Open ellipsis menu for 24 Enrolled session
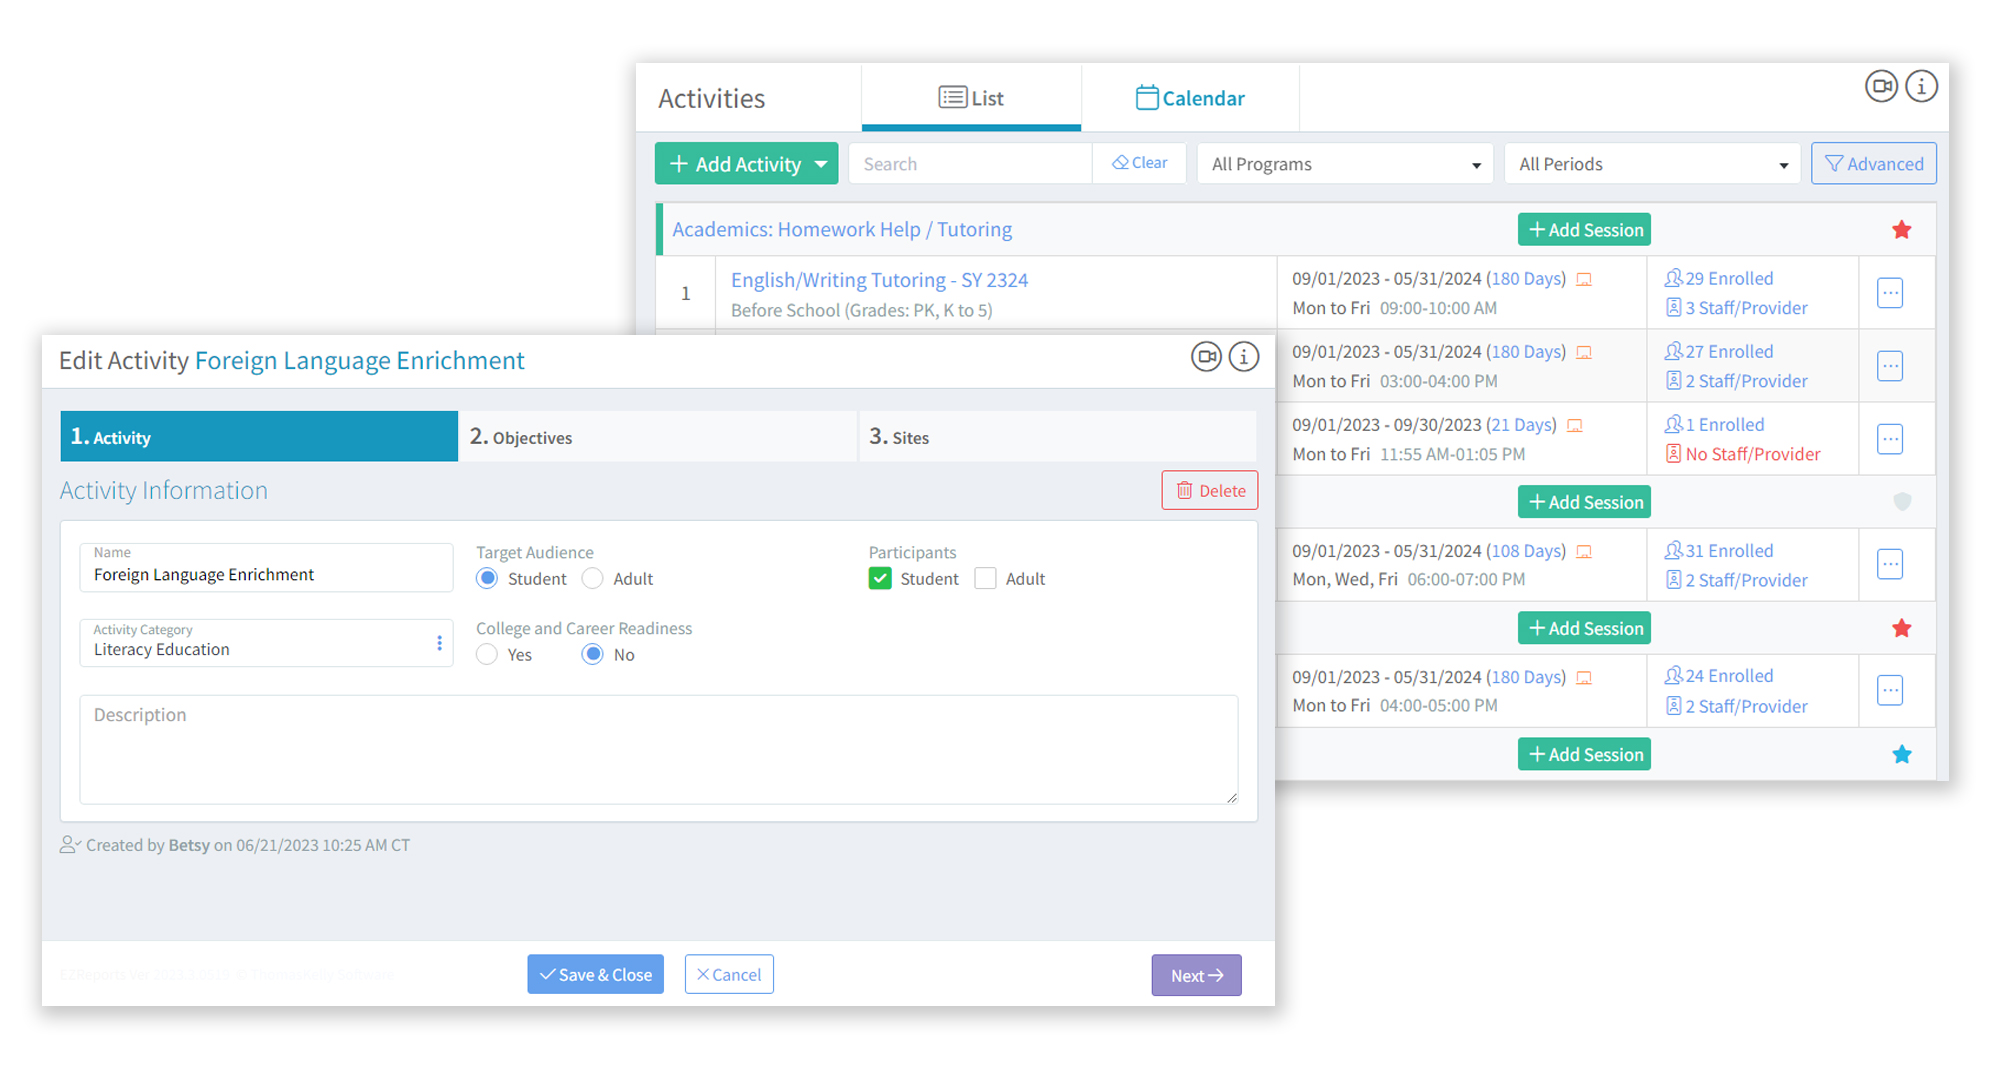Viewport: 2000px width, 1073px height. [x=1889, y=691]
